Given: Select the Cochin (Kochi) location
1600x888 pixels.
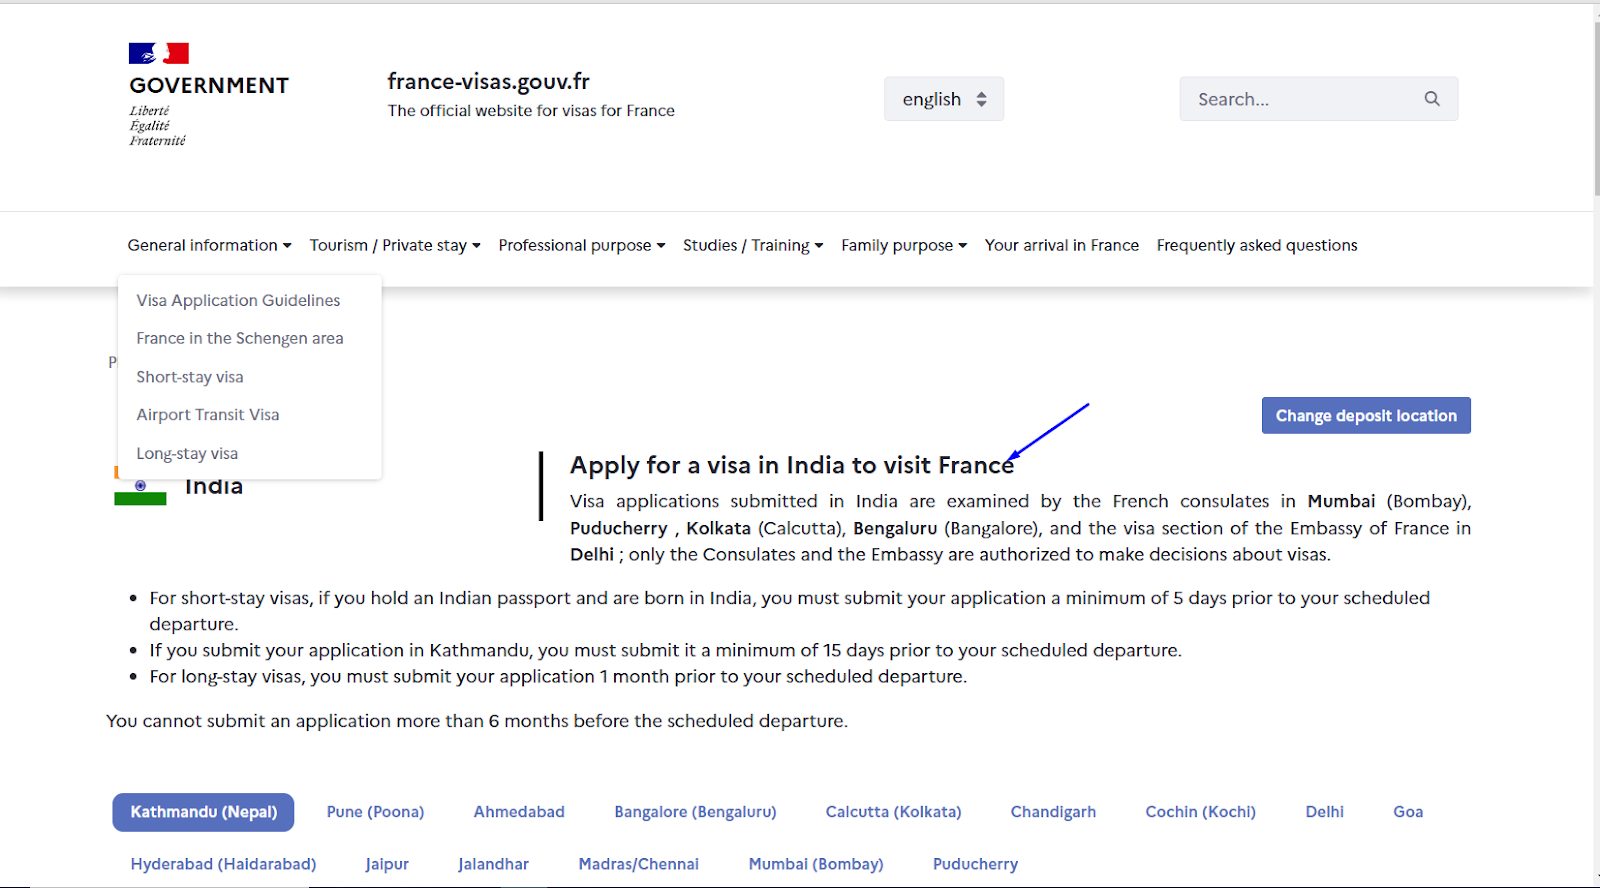Looking at the screenshot, I should (x=1200, y=812).
